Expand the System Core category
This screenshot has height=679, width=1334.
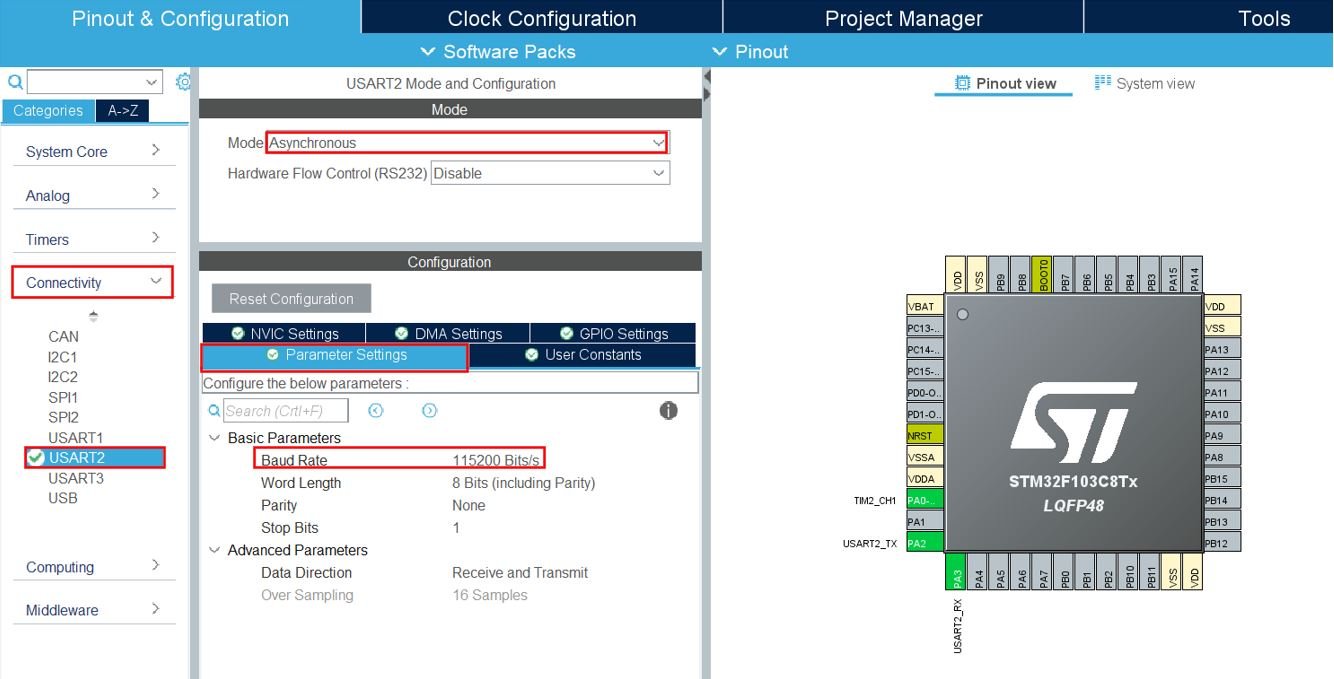click(94, 151)
